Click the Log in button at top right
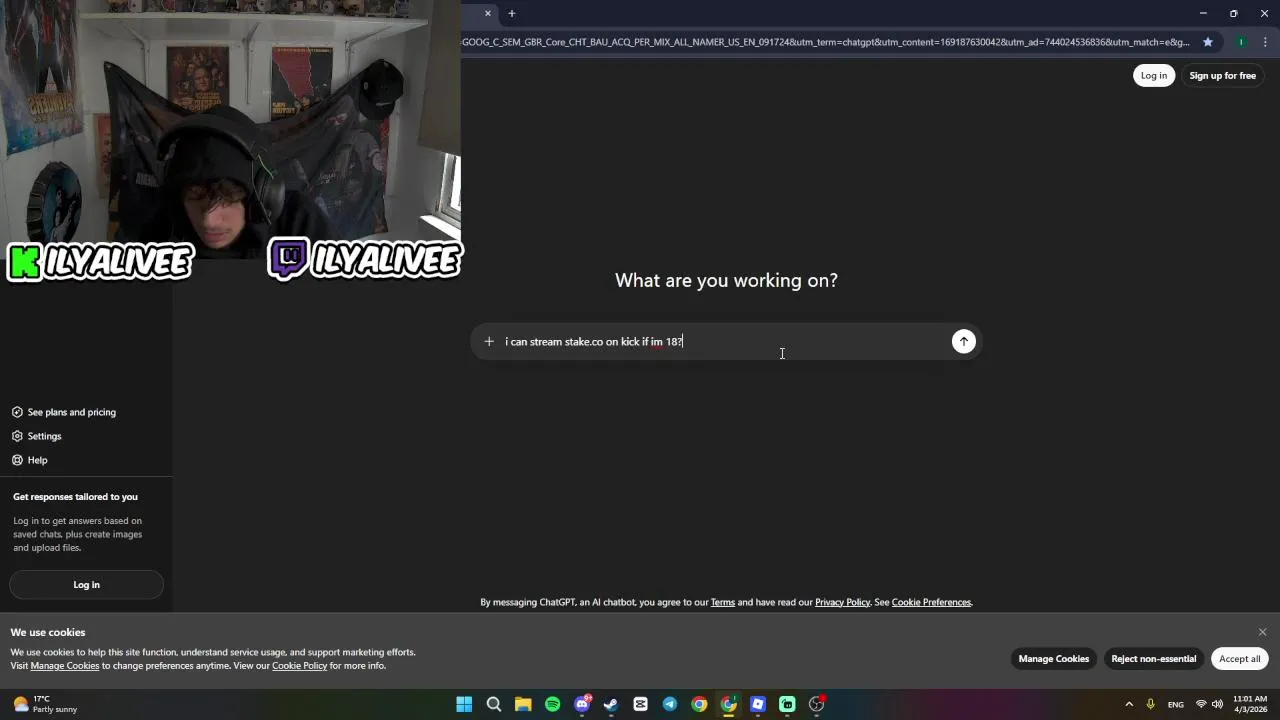 pyautogui.click(x=1154, y=75)
